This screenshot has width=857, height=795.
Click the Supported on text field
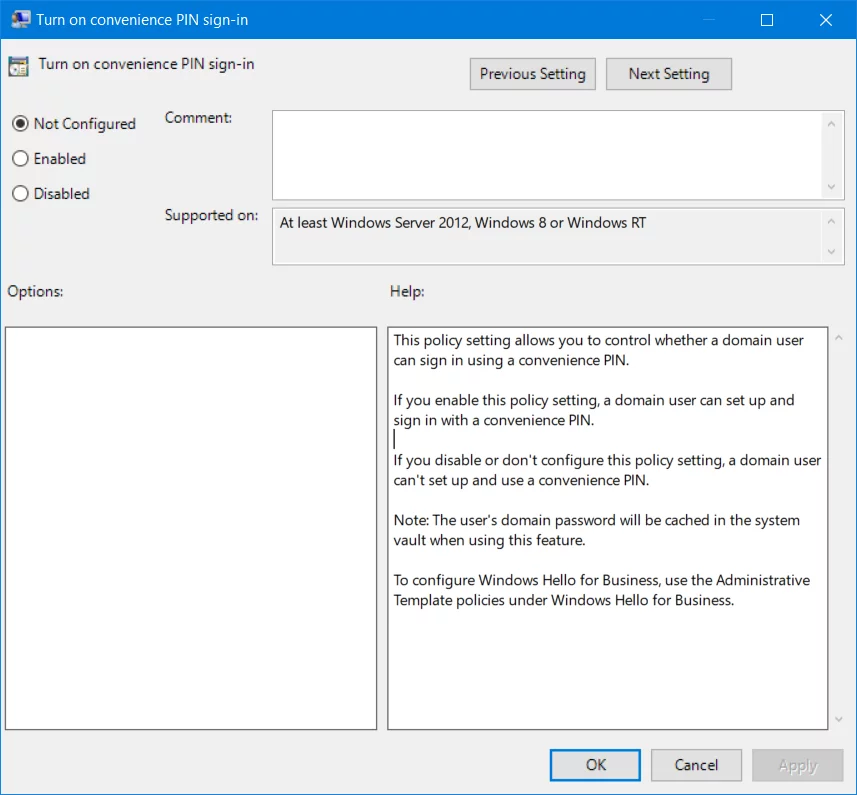547,237
